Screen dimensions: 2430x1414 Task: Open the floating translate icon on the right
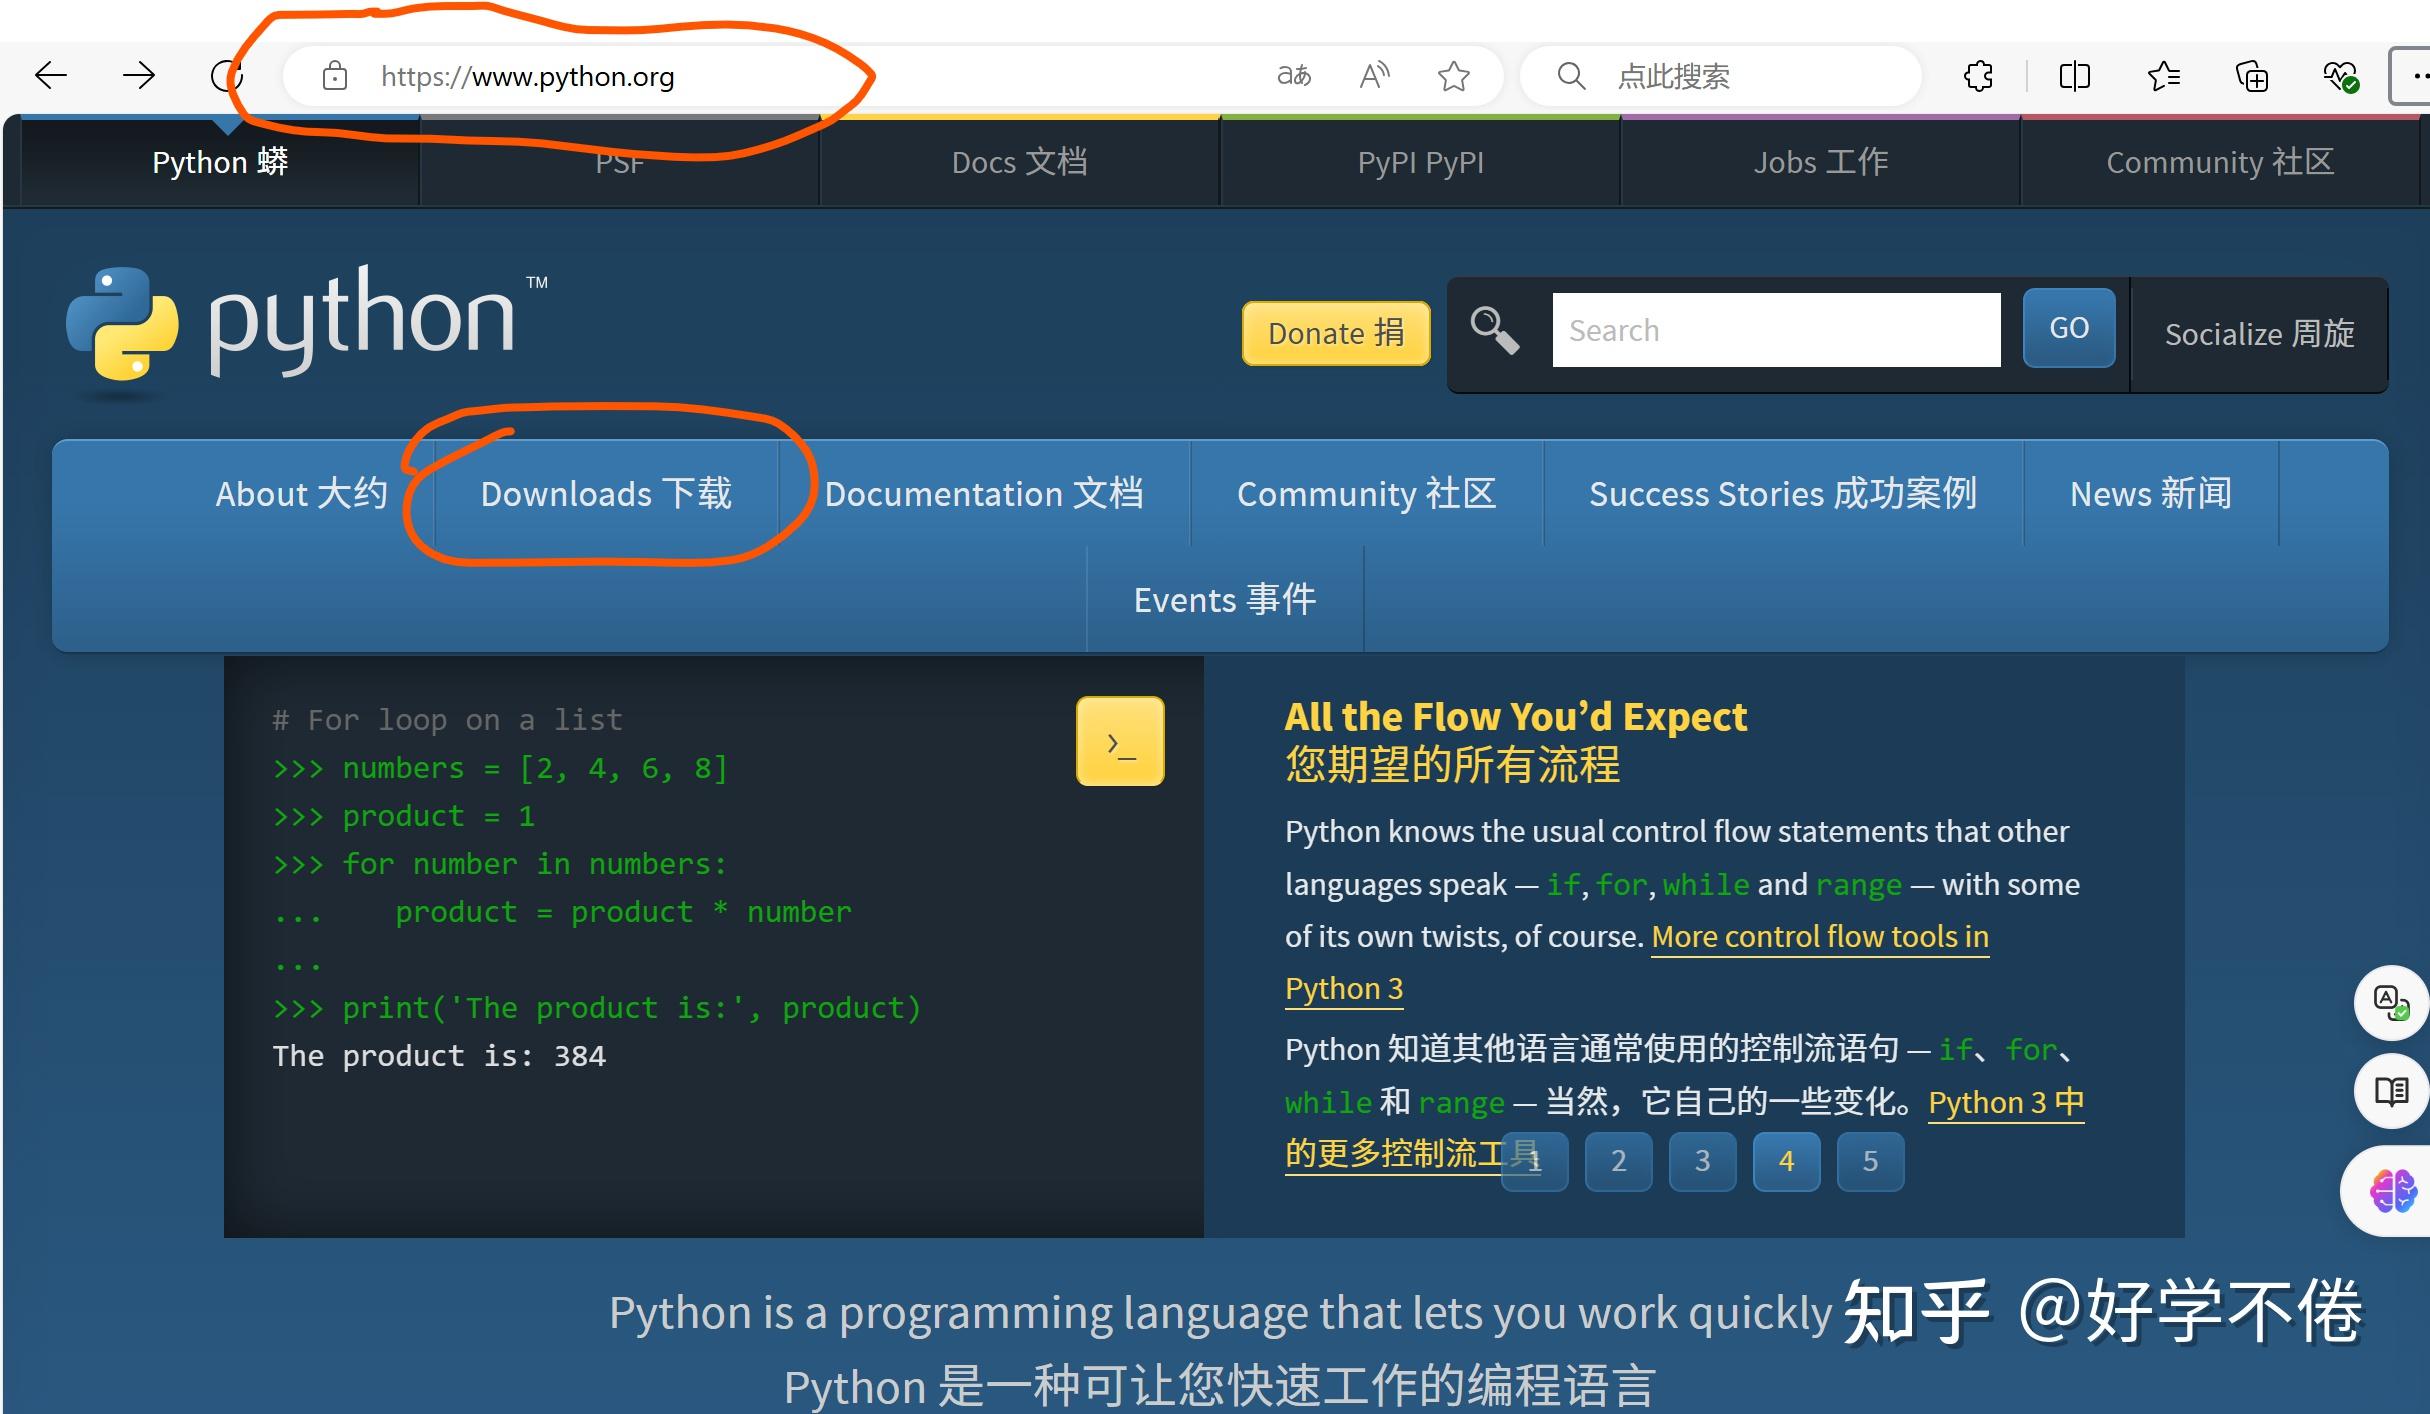(2390, 1003)
